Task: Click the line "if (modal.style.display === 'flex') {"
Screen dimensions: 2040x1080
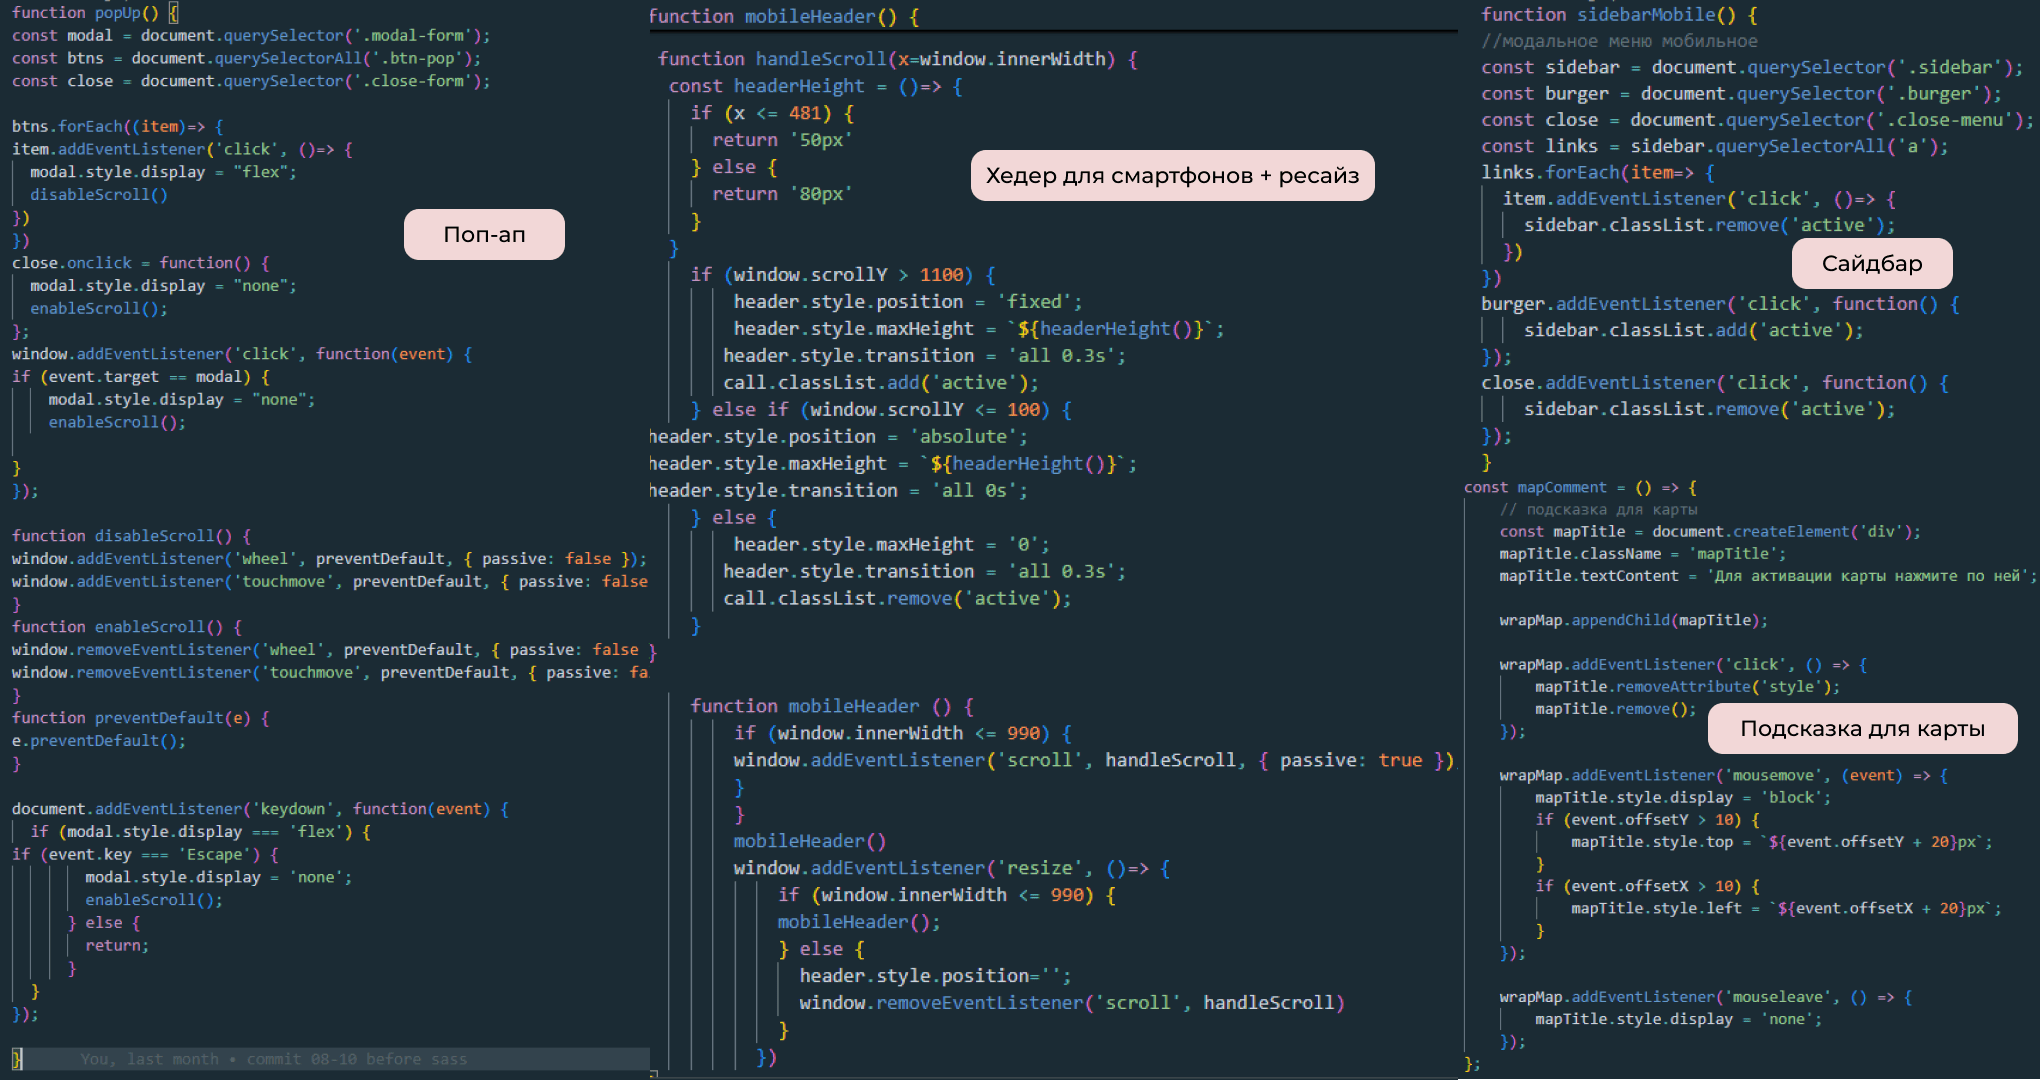Action: 201,832
